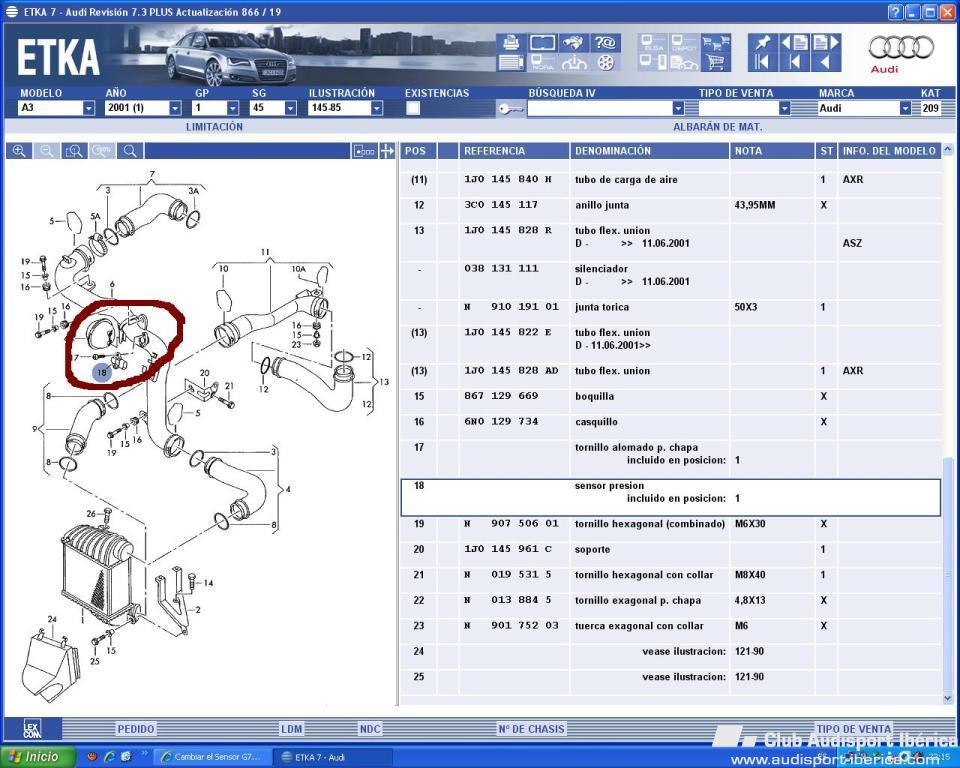The width and height of the screenshot is (960, 768).
Task: Jump to first with double-bar arrow icon
Action: 762,62
